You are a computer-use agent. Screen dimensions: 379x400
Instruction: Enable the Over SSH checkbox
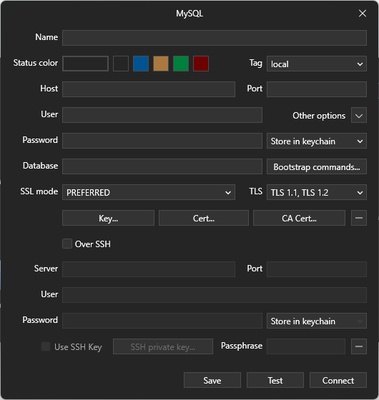click(67, 244)
